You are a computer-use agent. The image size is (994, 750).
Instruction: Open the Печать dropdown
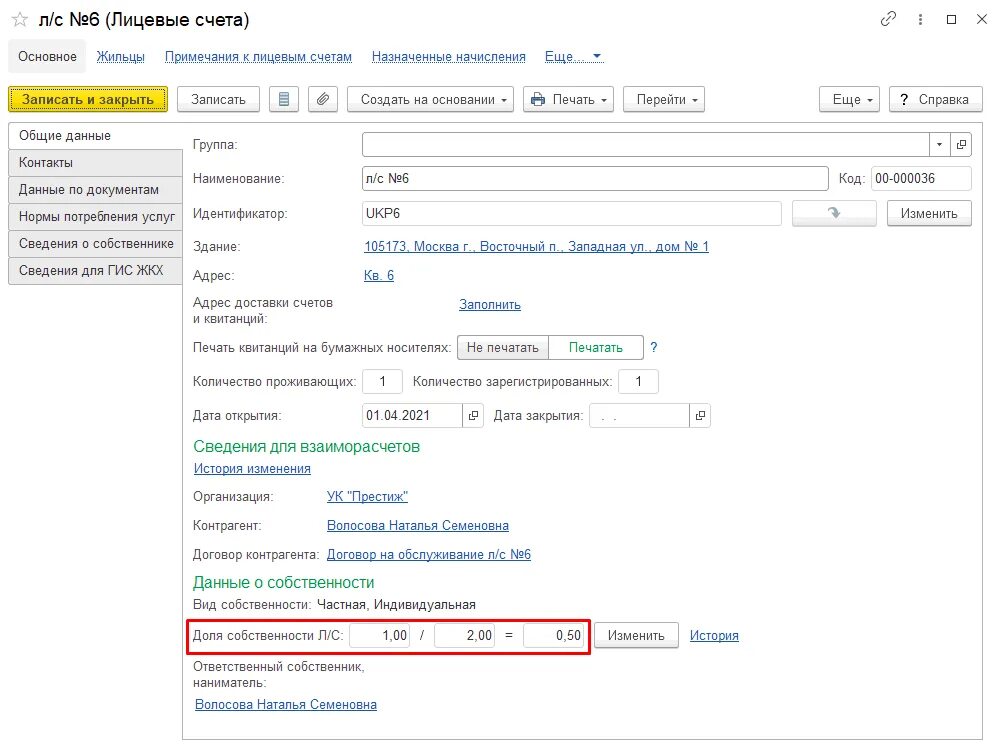pyautogui.click(x=568, y=100)
